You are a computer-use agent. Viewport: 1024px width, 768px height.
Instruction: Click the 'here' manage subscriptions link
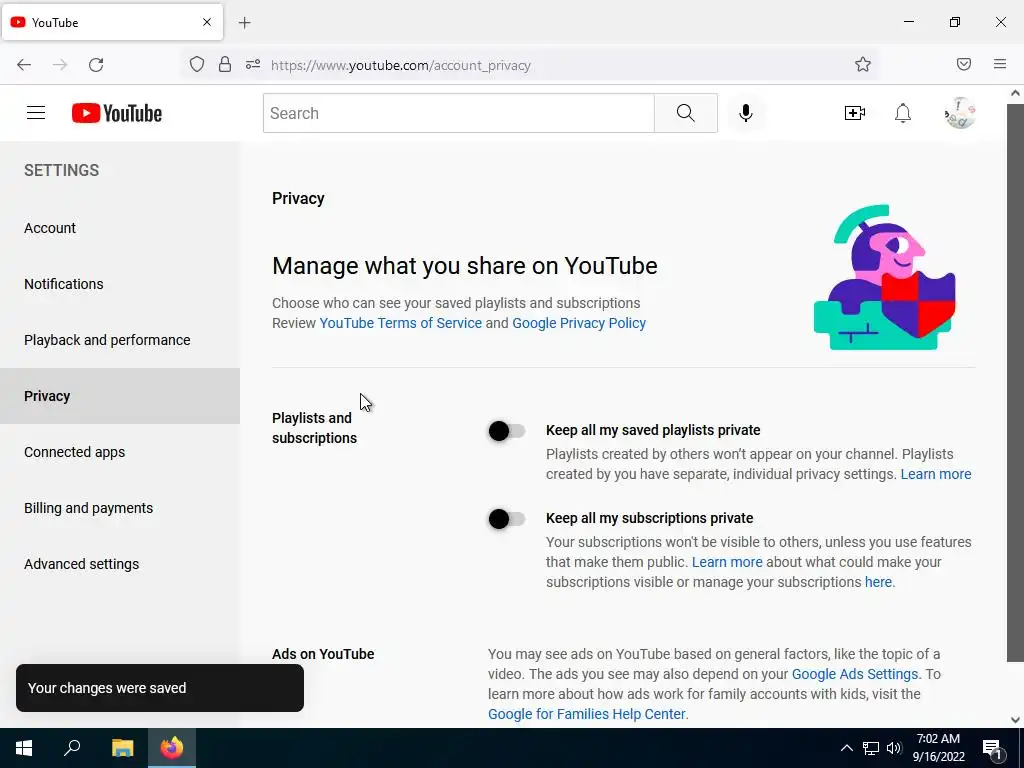click(878, 582)
